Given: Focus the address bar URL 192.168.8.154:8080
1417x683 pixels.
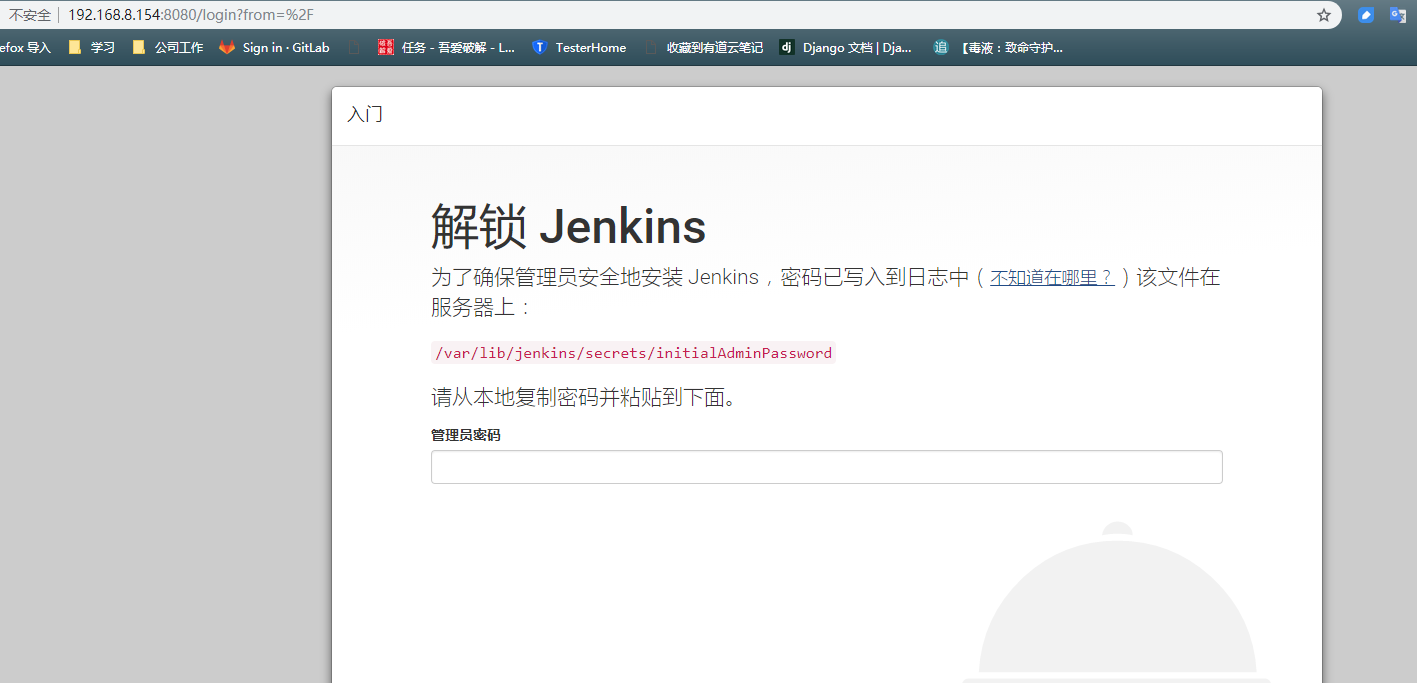Looking at the screenshot, I should pos(191,15).
